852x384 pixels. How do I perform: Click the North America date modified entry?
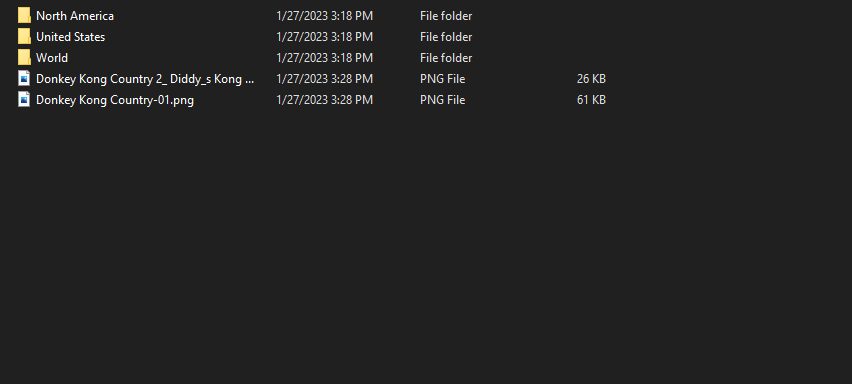coord(324,16)
